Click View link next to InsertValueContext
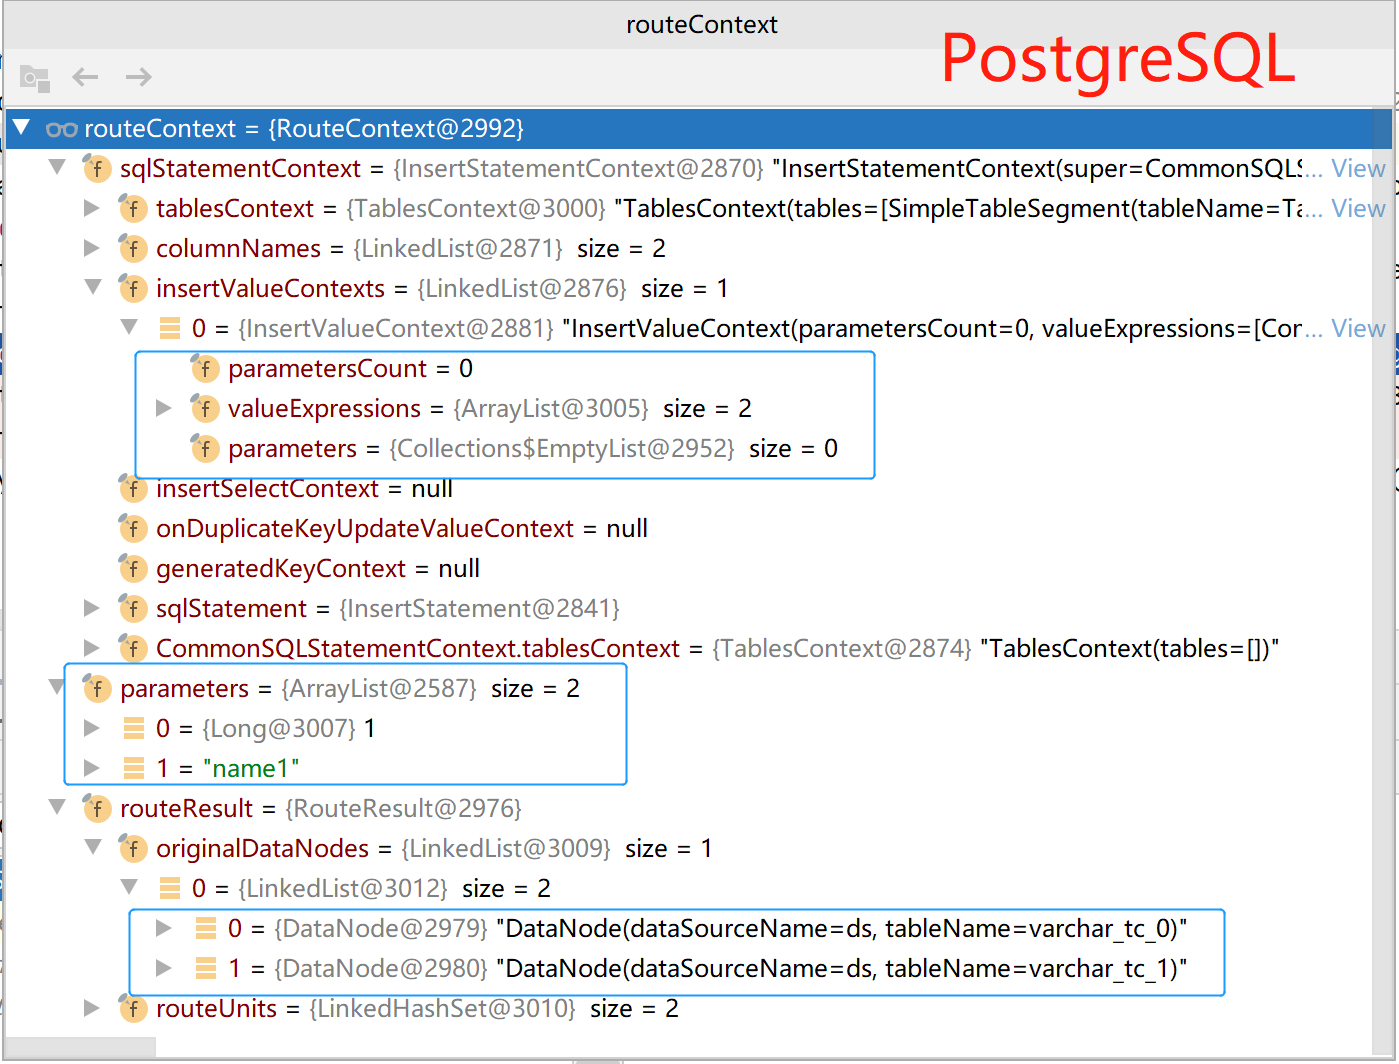The height and width of the screenshot is (1064, 1399). 1358,328
